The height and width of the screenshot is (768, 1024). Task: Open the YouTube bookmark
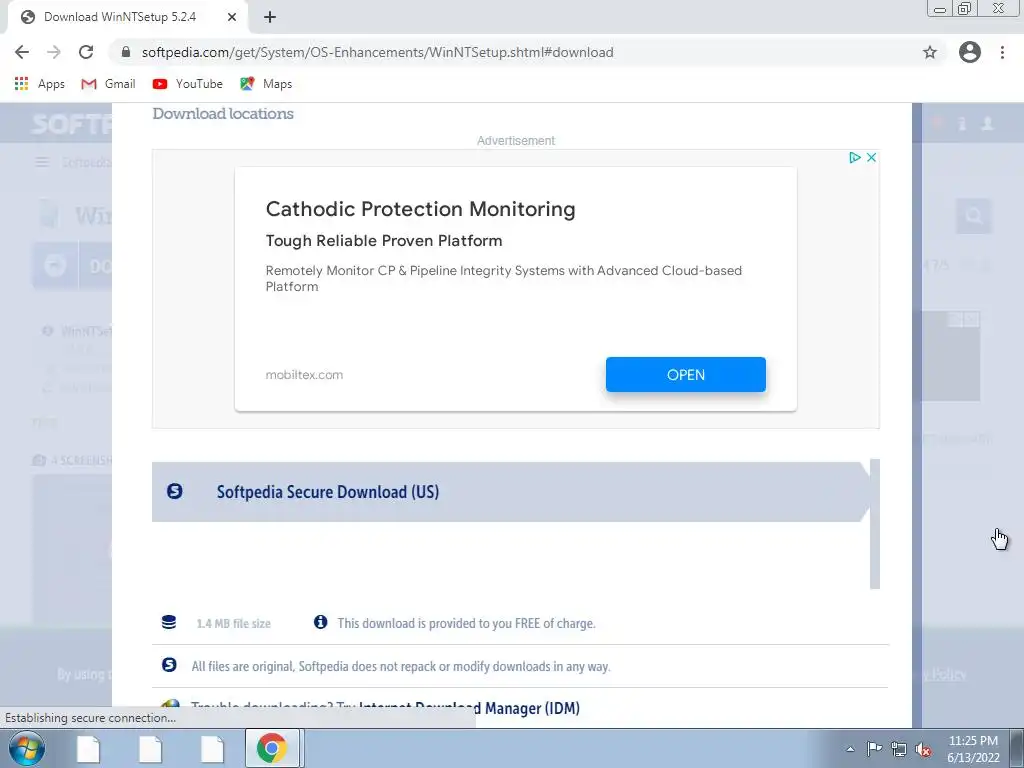187,84
